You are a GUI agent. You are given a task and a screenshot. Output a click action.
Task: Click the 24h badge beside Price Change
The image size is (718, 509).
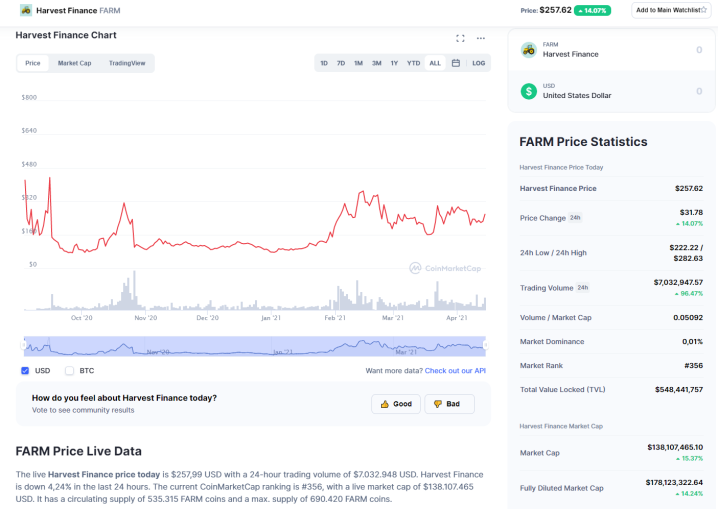(x=575, y=218)
